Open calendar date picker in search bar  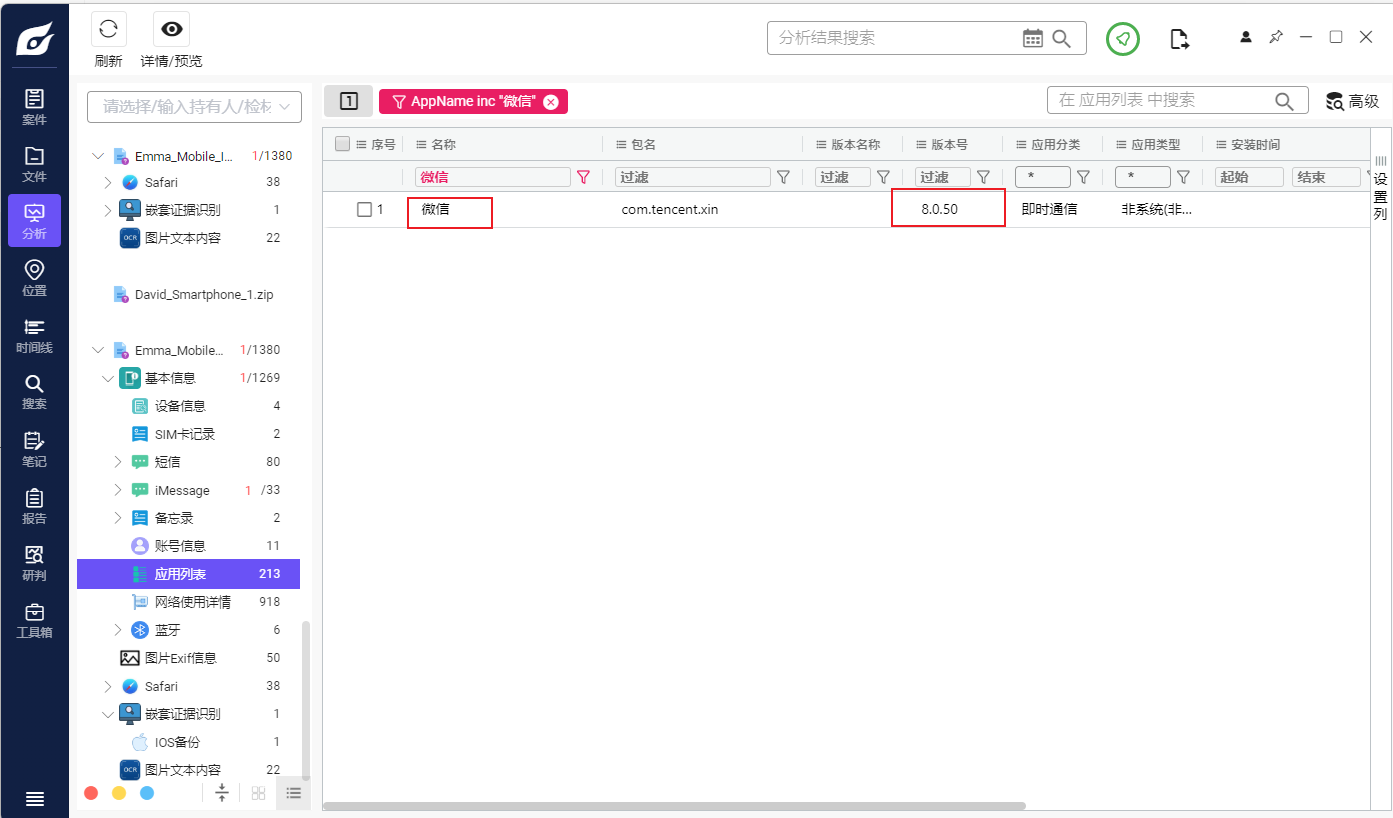(1033, 38)
